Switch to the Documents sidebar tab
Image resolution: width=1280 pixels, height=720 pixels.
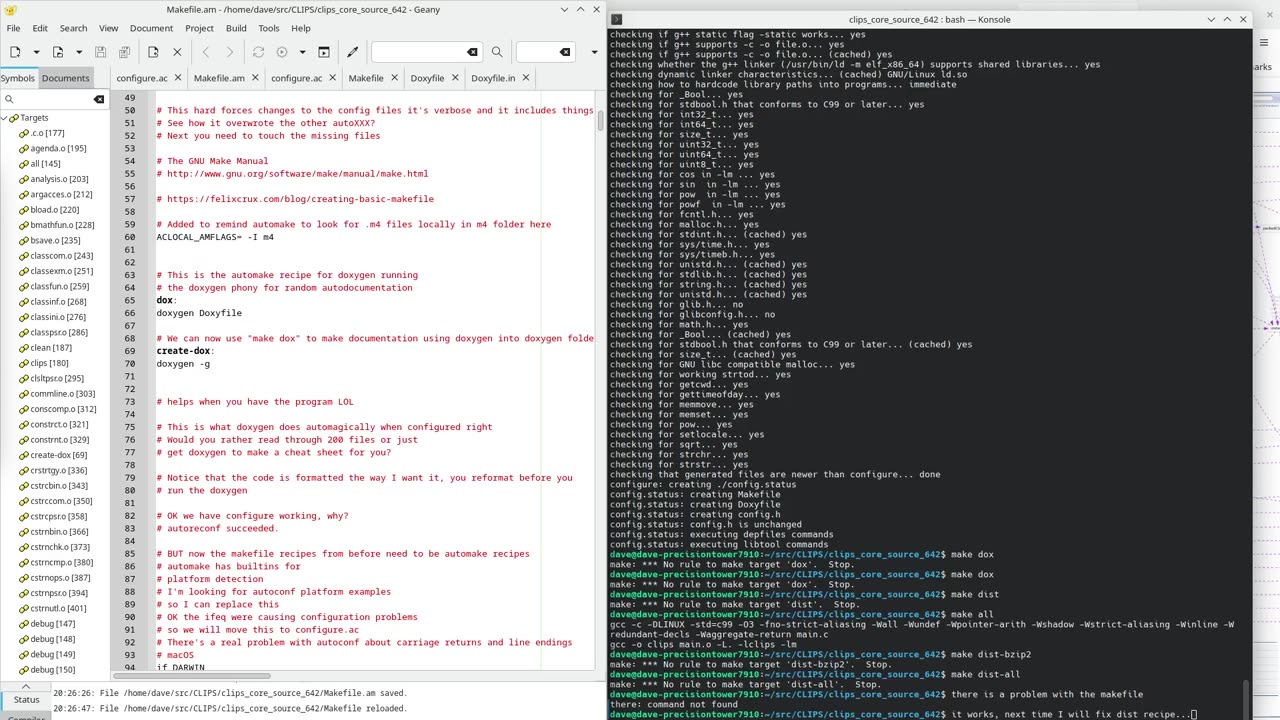point(65,78)
